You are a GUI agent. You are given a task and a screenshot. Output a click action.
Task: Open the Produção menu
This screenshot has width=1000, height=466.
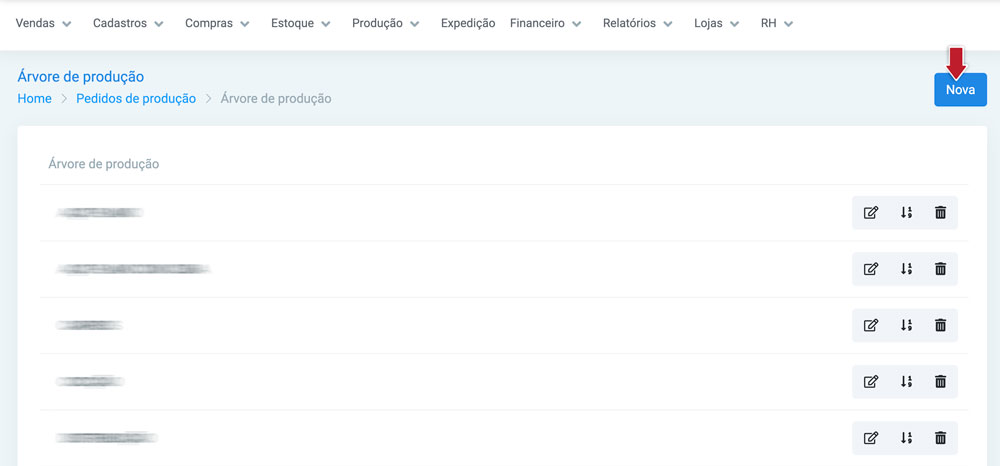point(385,24)
